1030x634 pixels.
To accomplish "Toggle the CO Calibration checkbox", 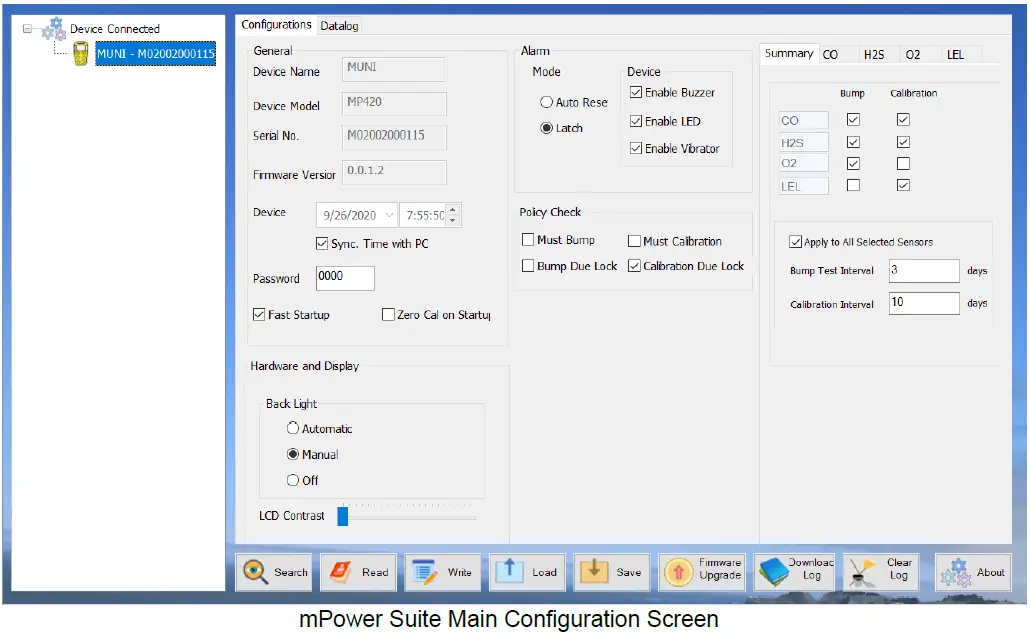I will [x=903, y=120].
